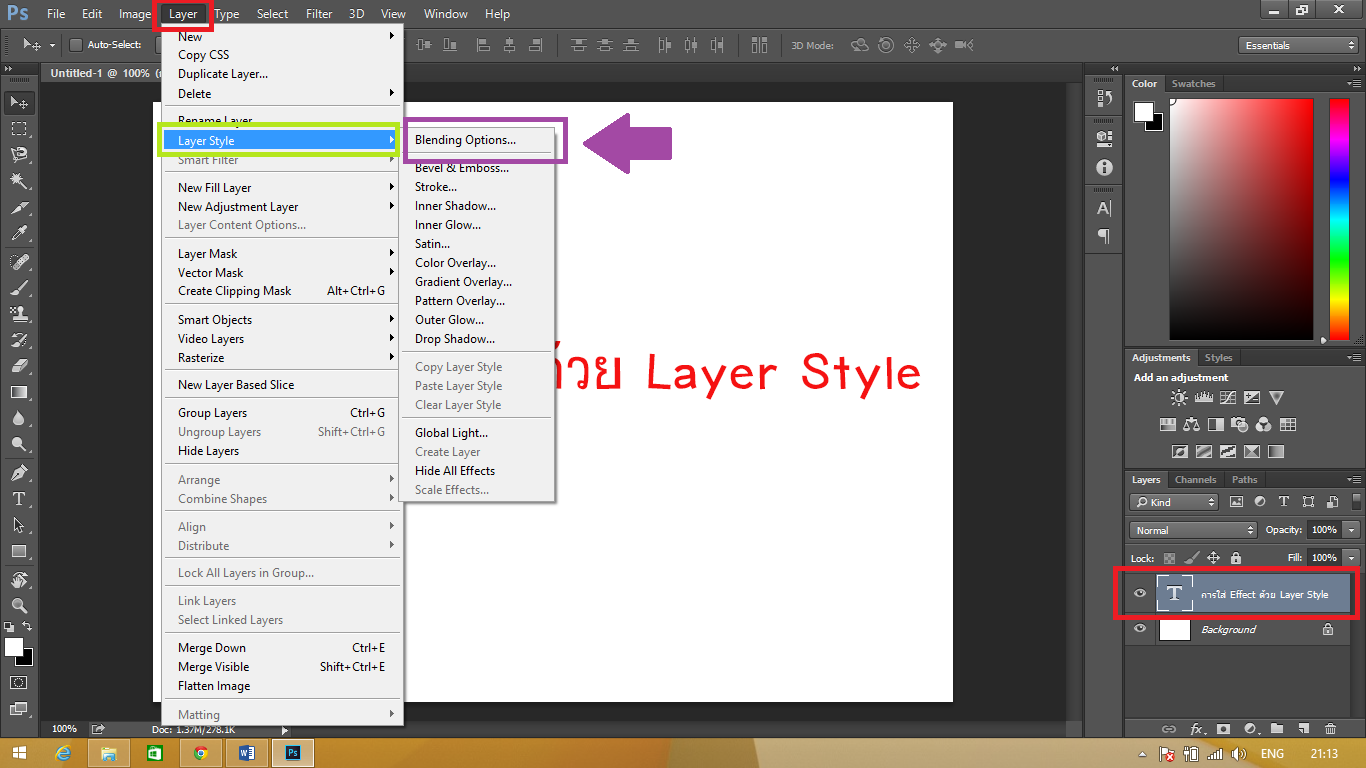Open the Kind filter dropdown in Layers panel
This screenshot has width=1366, height=768.
click(1172, 501)
